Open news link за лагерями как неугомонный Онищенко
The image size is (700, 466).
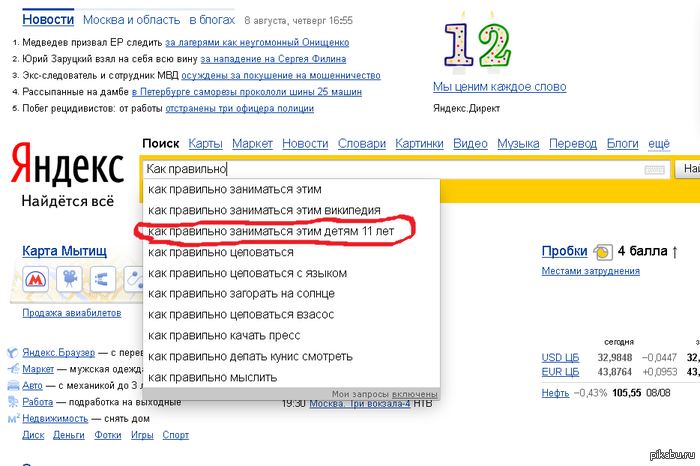coord(257,43)
